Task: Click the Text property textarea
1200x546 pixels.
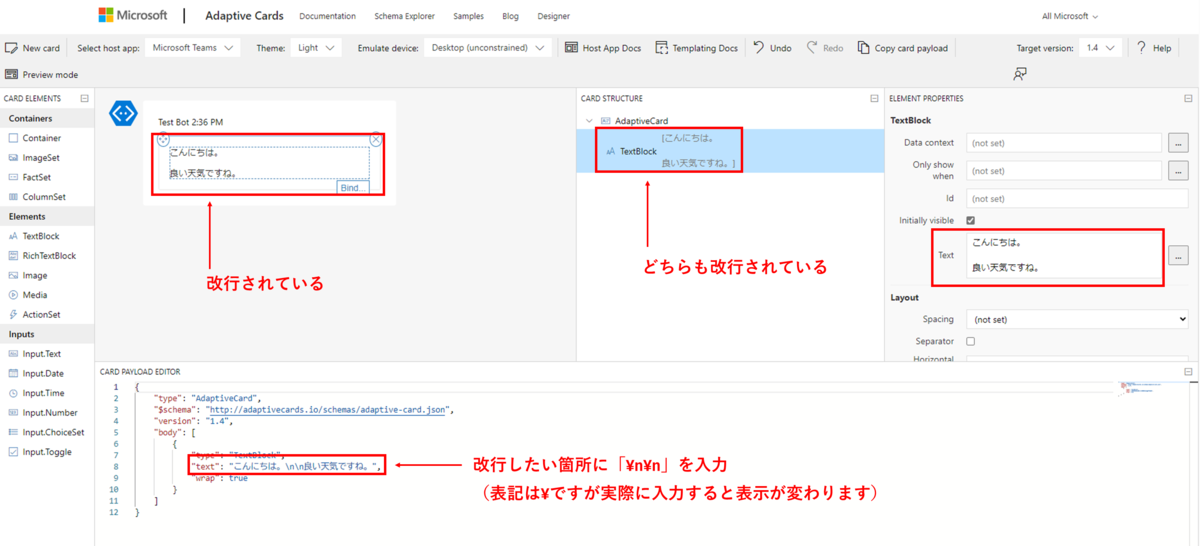Action: (1064, 256)
